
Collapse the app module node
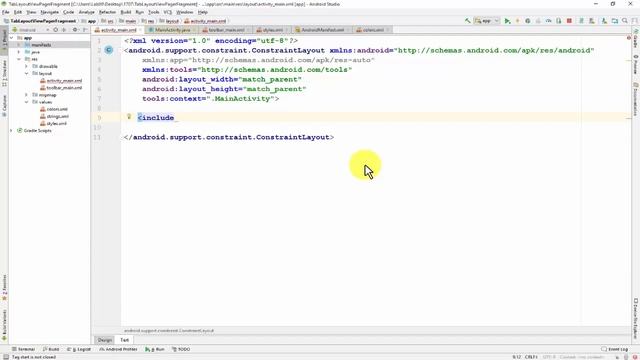pyautogui.click(x=11, y=38)
